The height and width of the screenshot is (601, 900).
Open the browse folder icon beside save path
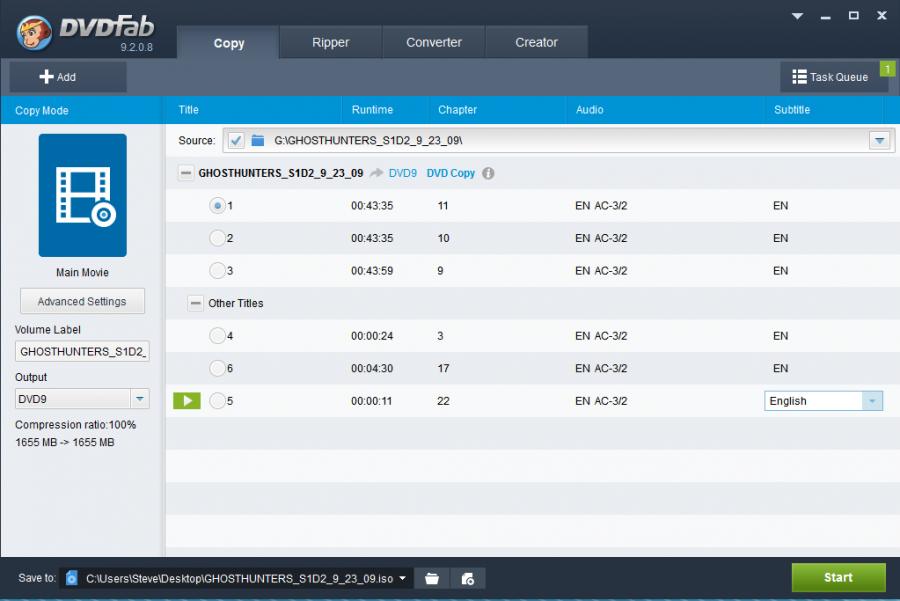point(432,578)
